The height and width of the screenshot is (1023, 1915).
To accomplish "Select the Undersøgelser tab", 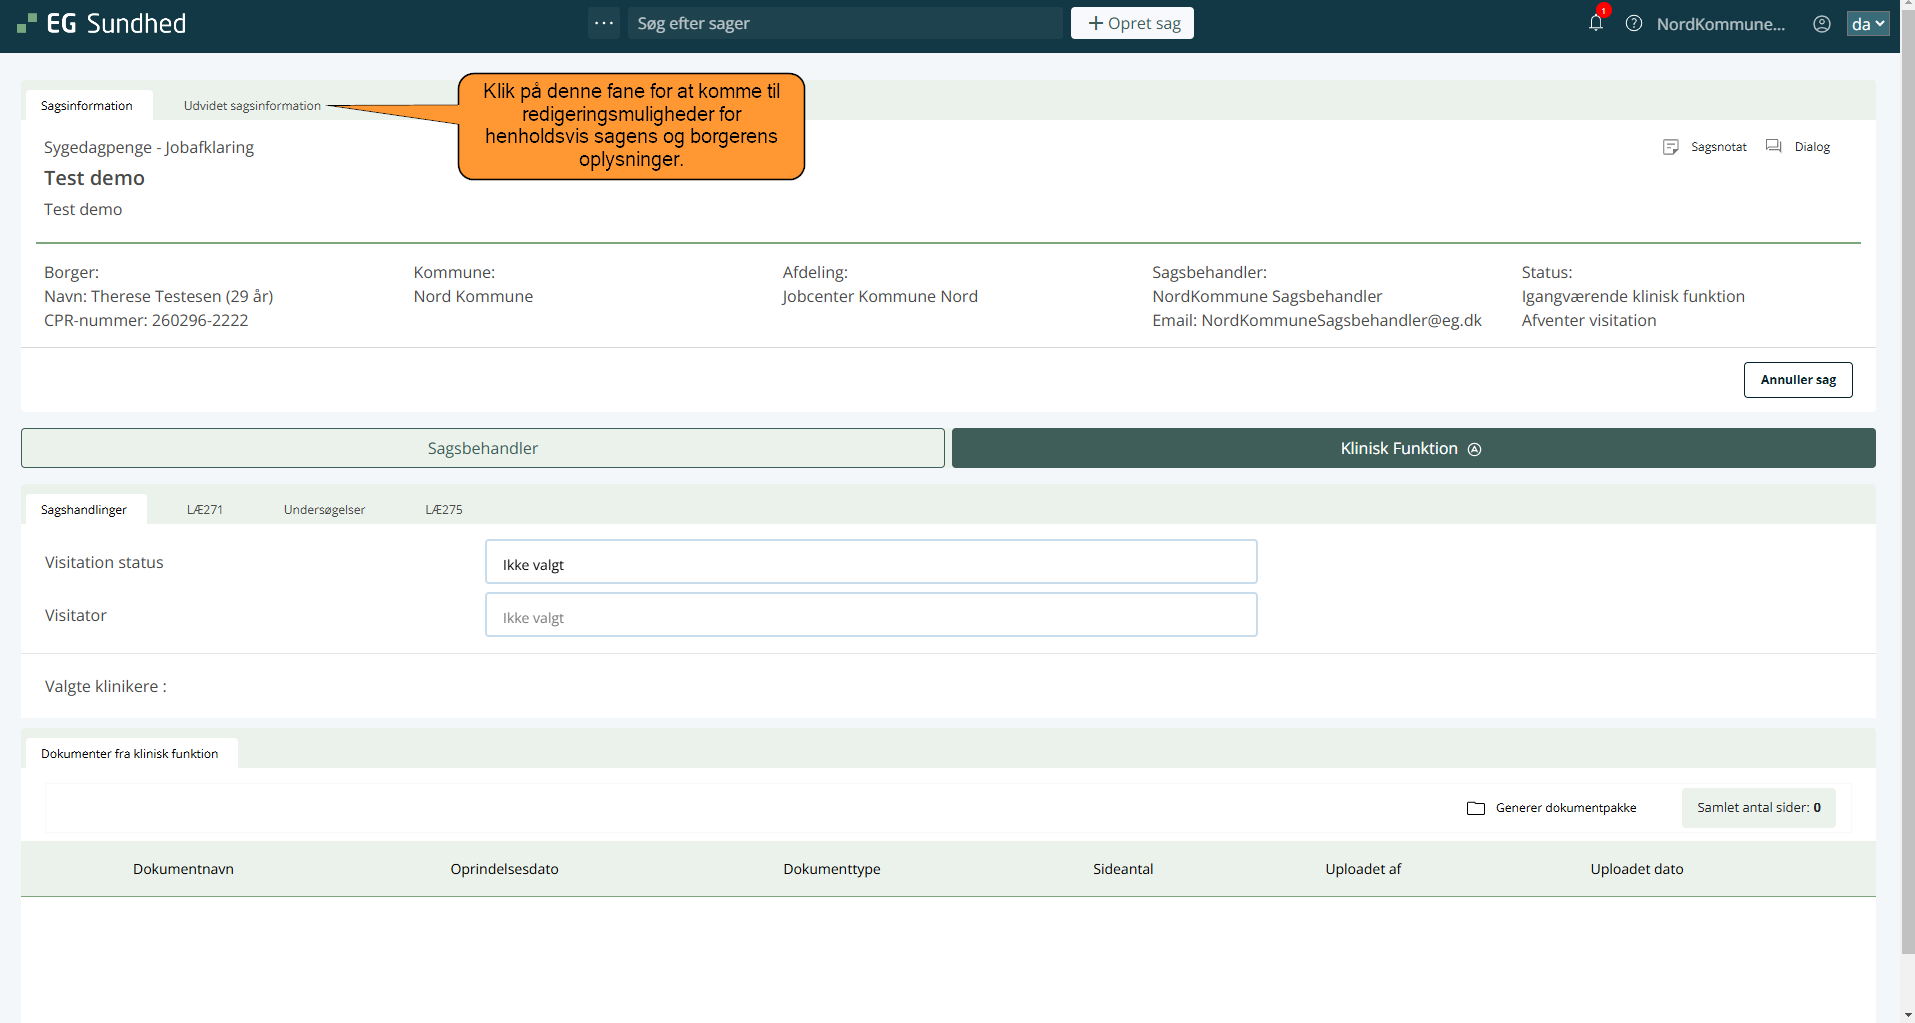I will coord(324,510).
